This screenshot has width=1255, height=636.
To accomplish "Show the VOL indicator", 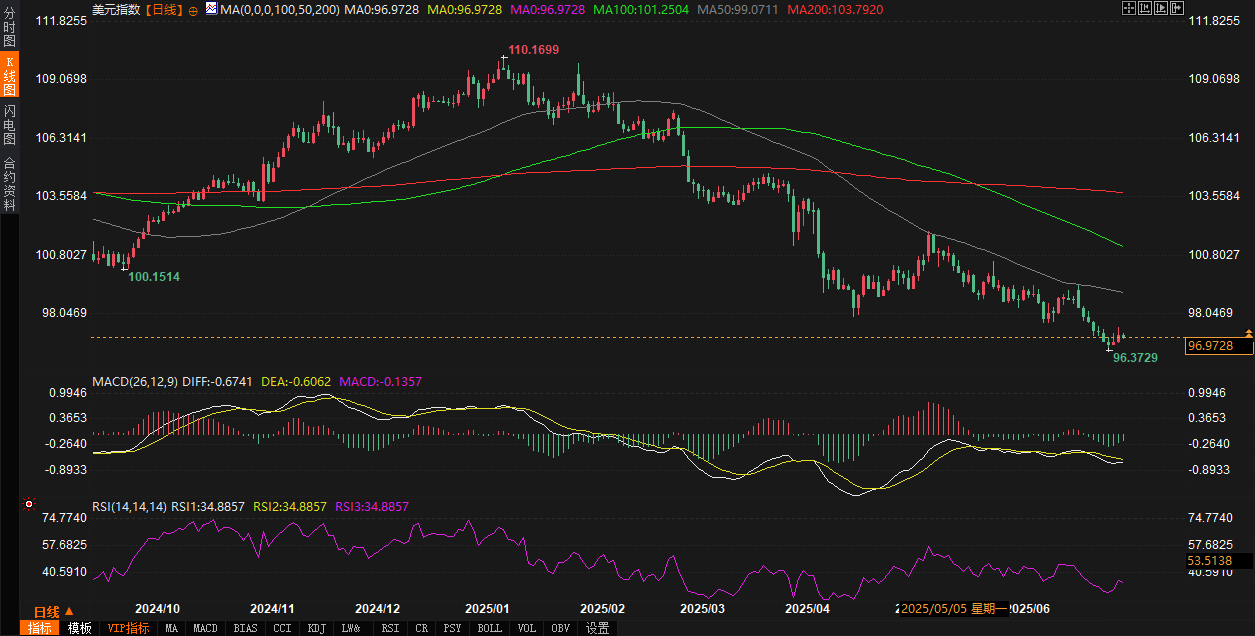I will tap(526, 628).
